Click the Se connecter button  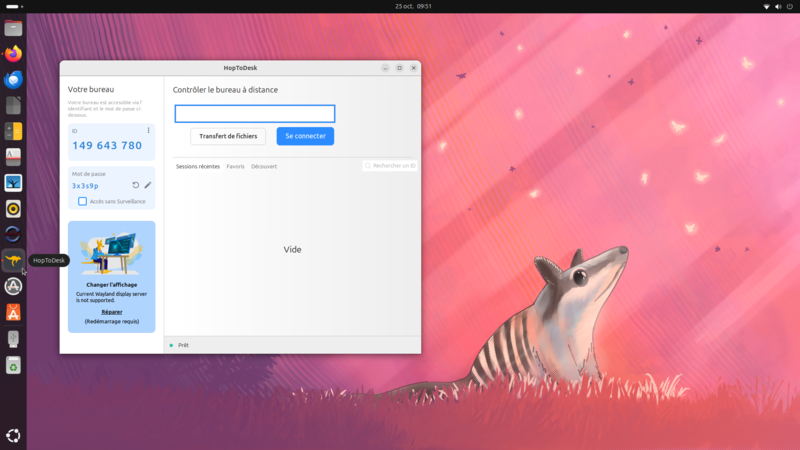click(305, 136)
